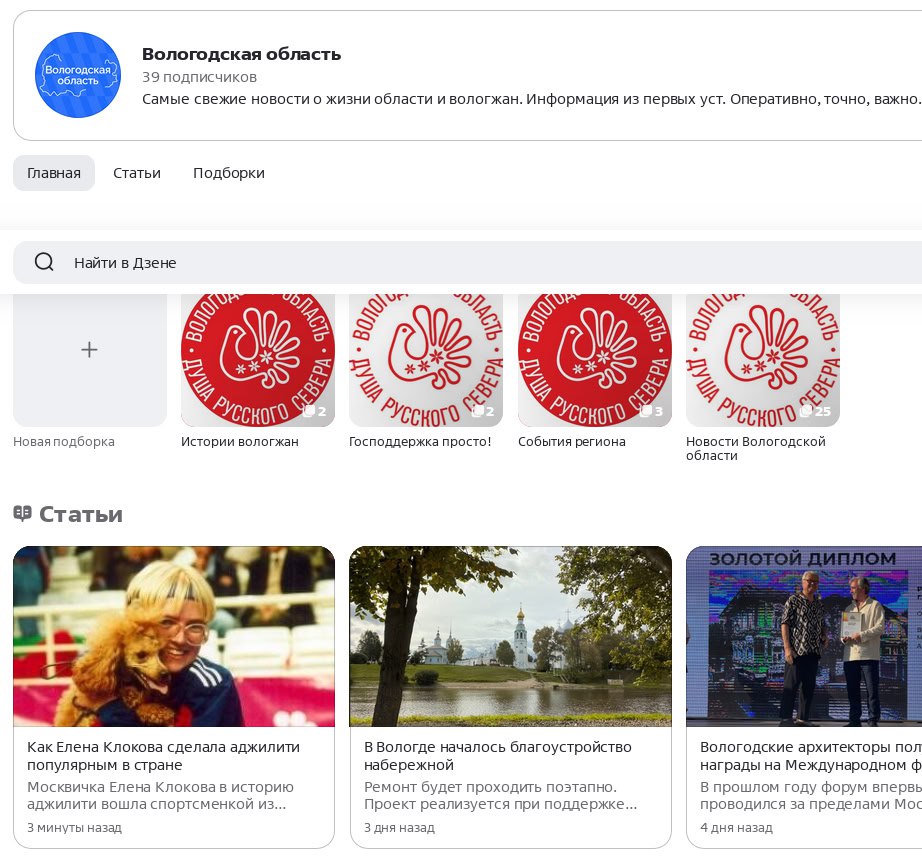This screenshot has width=922, height=857.
Task: Click the '4 дня назад' timestamp
Action: (736, 828)
